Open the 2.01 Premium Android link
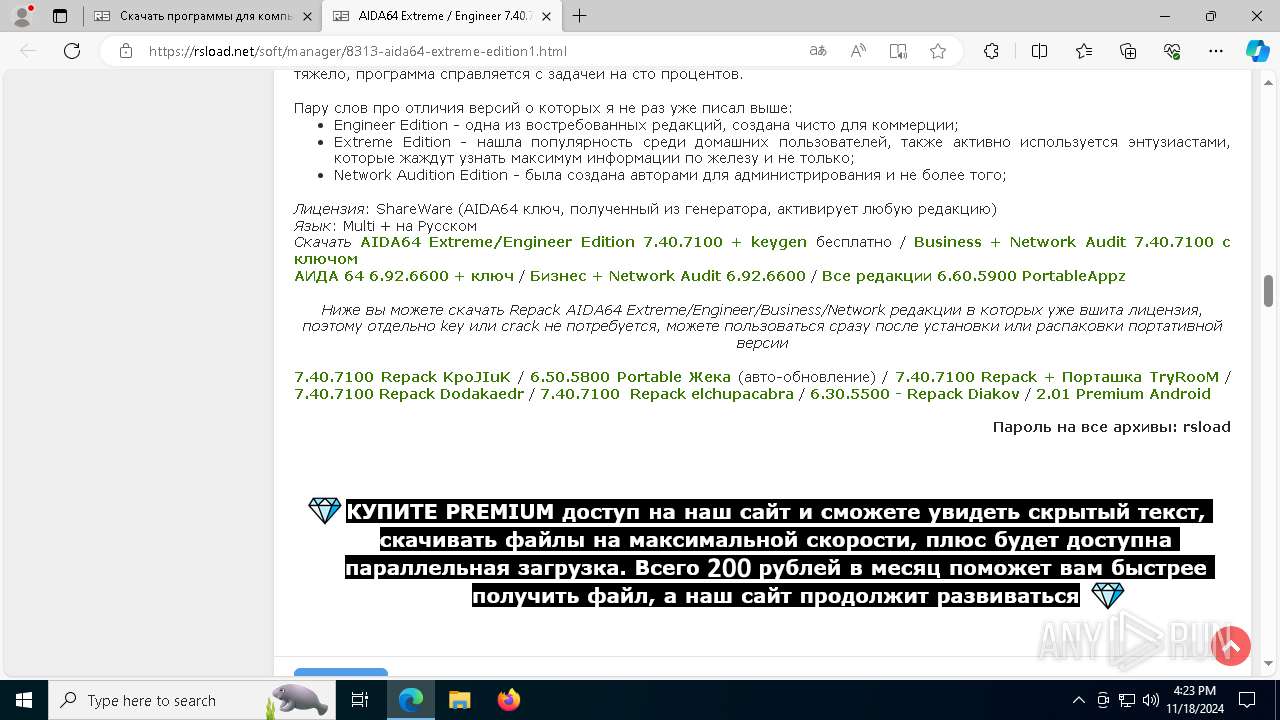1280x720 pixels. [x=1123, y=394]
